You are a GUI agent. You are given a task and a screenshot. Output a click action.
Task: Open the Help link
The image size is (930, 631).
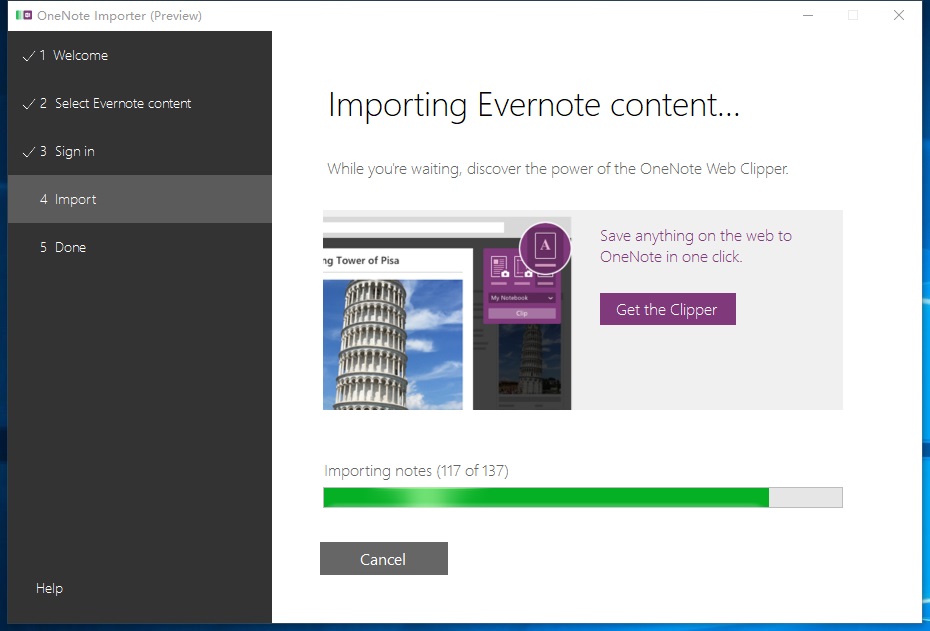(x=49, y=588)
